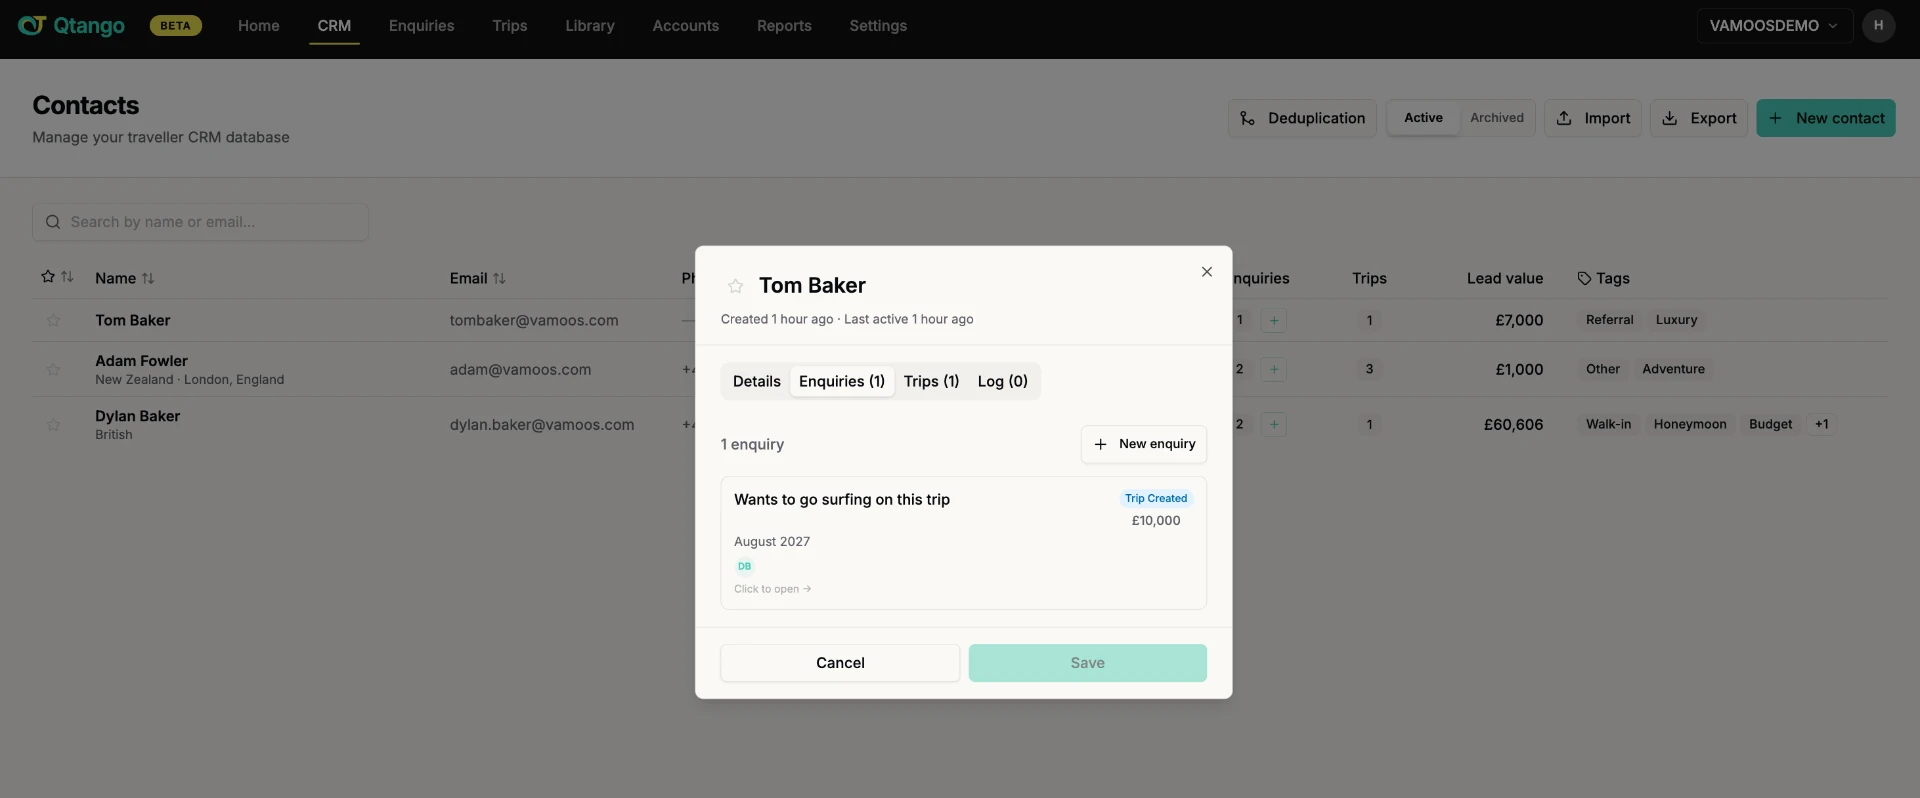The width and height of the screenshot is (1920, 798).
Task: Switch to the Log (0) tab
Action: point(1003,381)
